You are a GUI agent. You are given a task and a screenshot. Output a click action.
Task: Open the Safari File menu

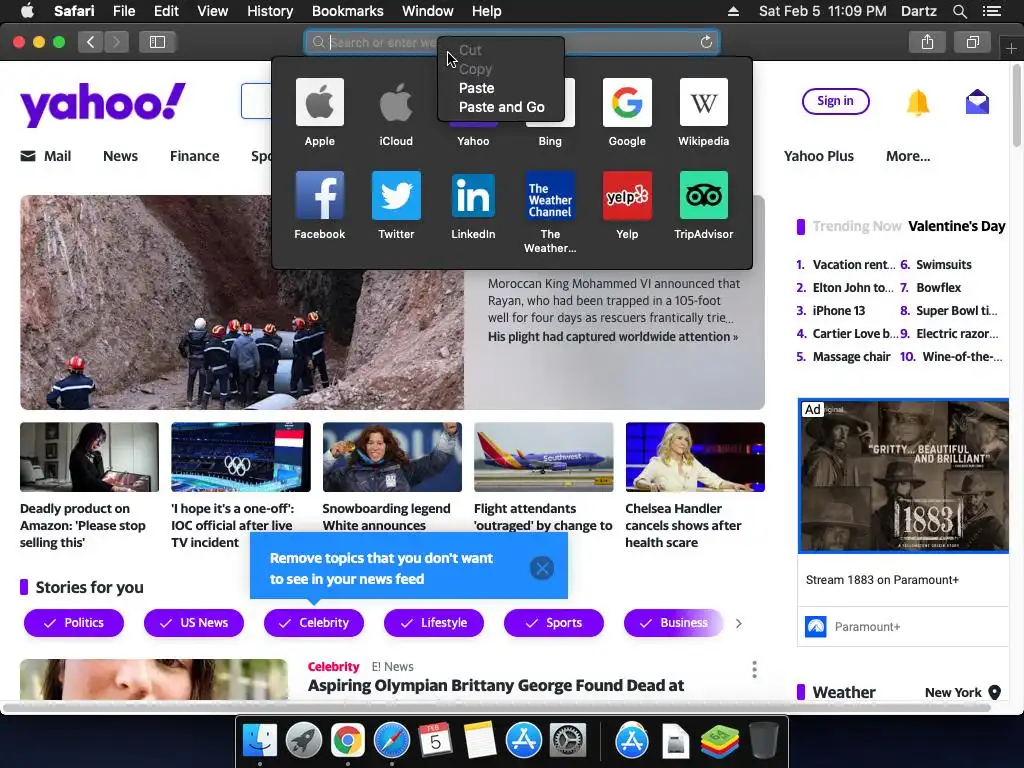tap(124, 11)
